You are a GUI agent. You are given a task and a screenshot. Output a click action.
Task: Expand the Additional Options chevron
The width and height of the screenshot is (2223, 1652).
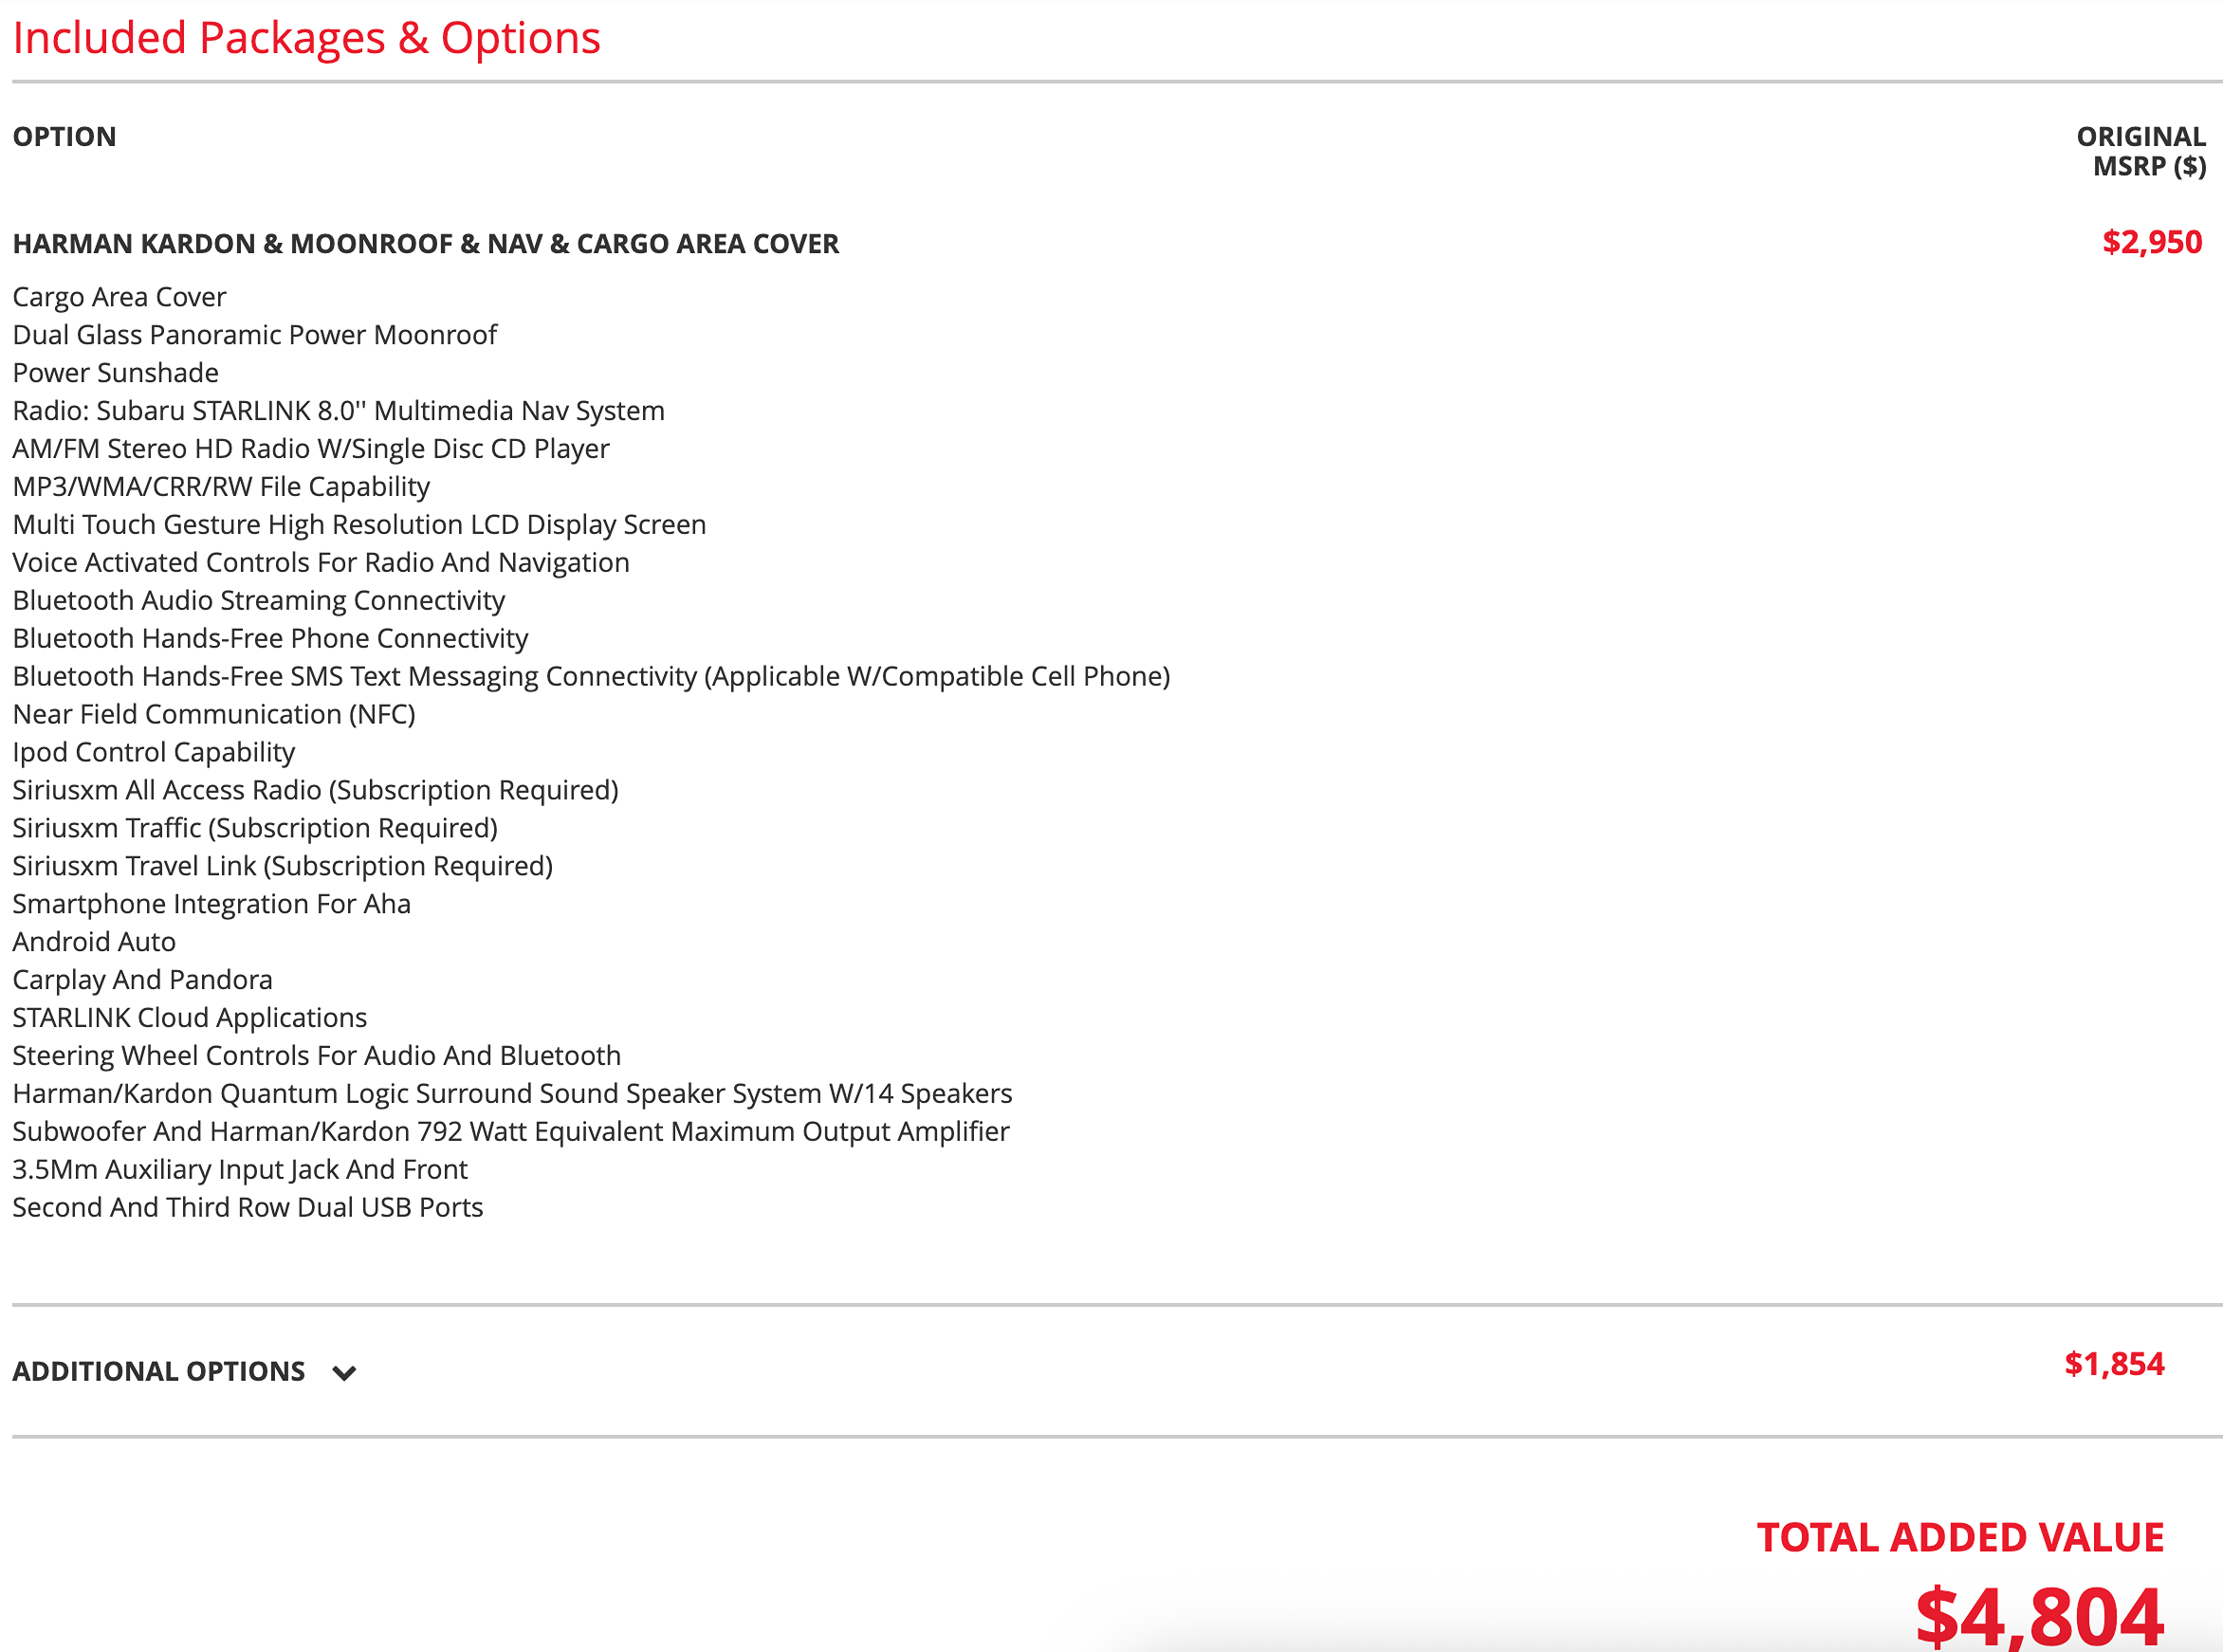pos(344,1373)
